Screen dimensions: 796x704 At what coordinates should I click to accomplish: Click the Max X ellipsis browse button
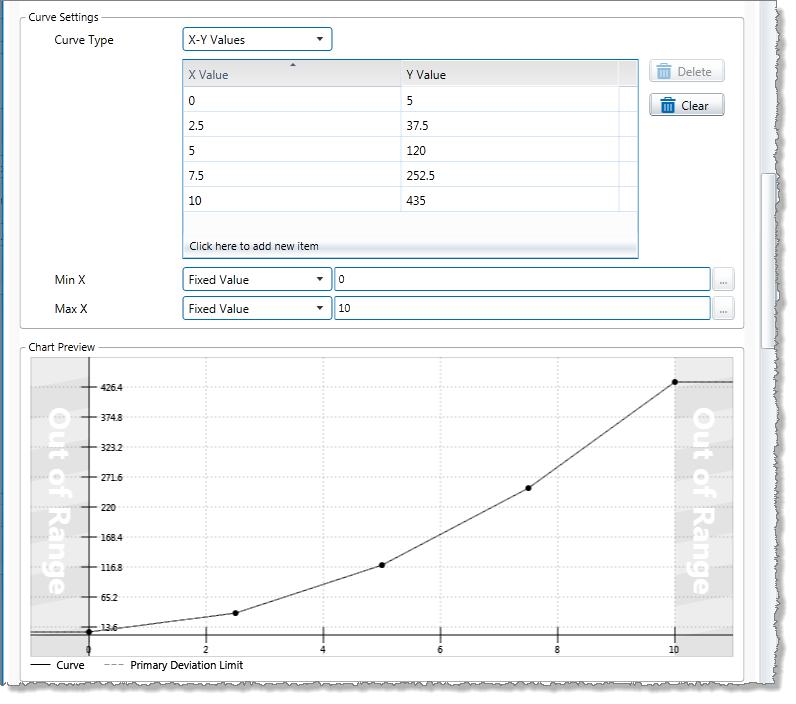(x=725, y=309)
